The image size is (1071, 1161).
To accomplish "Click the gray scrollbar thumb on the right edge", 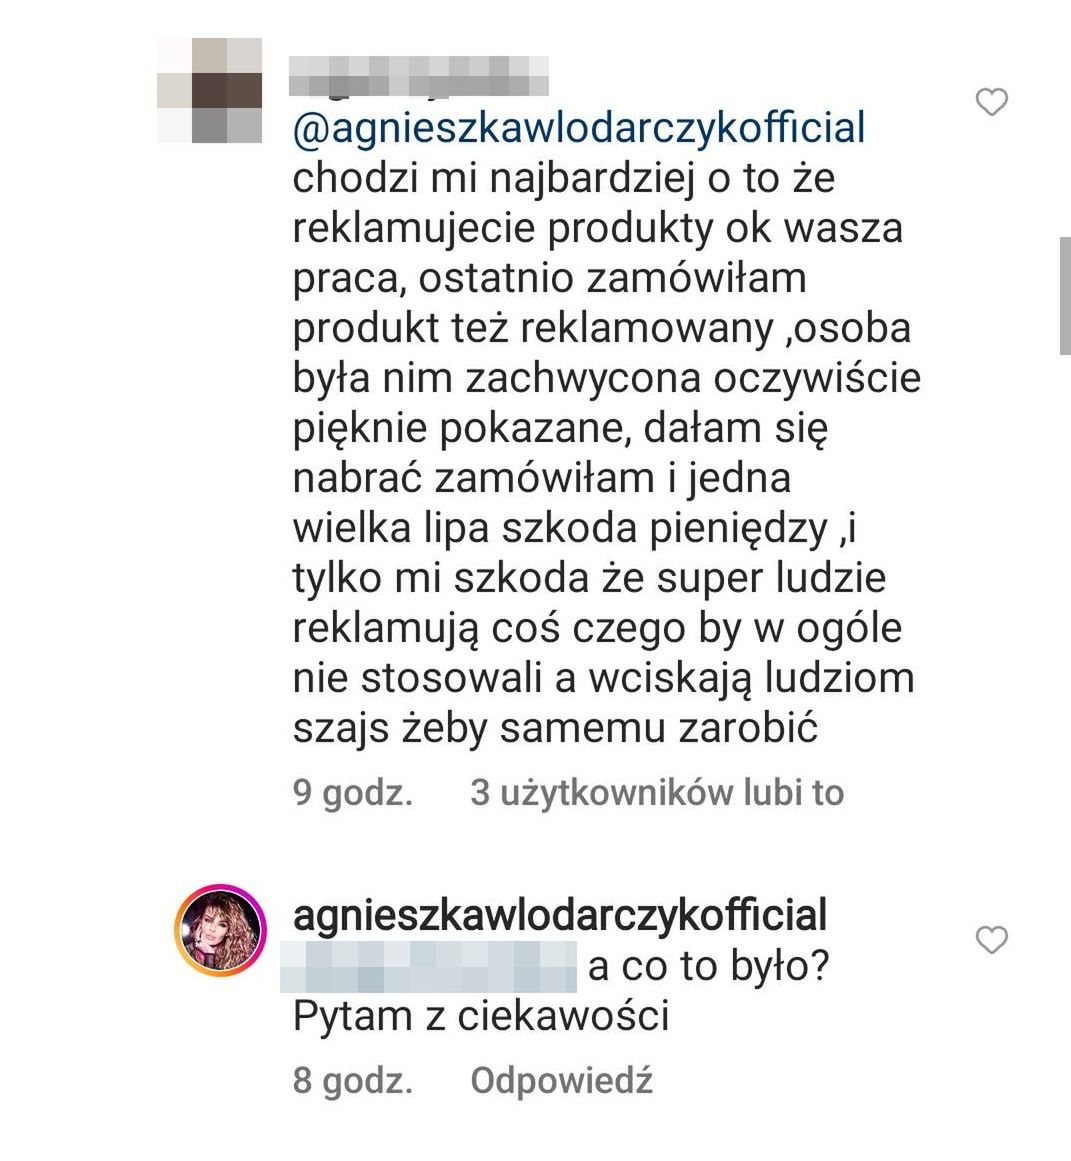I will coord(1066,296).
